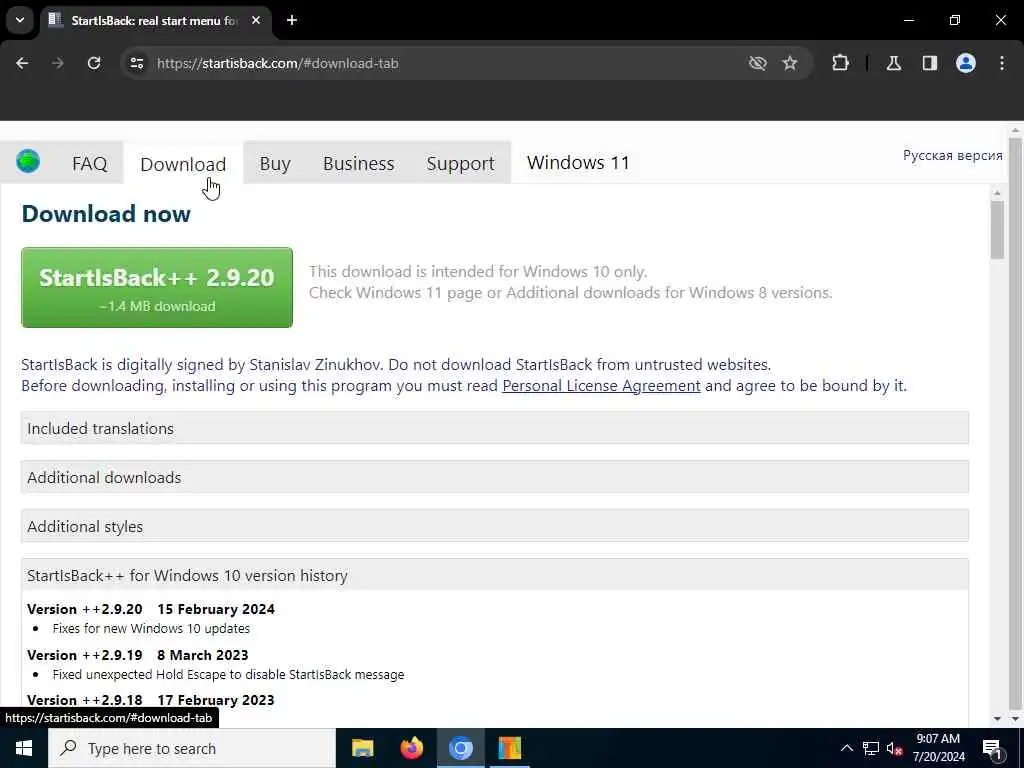The height and width of the screenshot is (768, 1024).
Task: Open the Windows 11 tab
Action: pos(578,163)
